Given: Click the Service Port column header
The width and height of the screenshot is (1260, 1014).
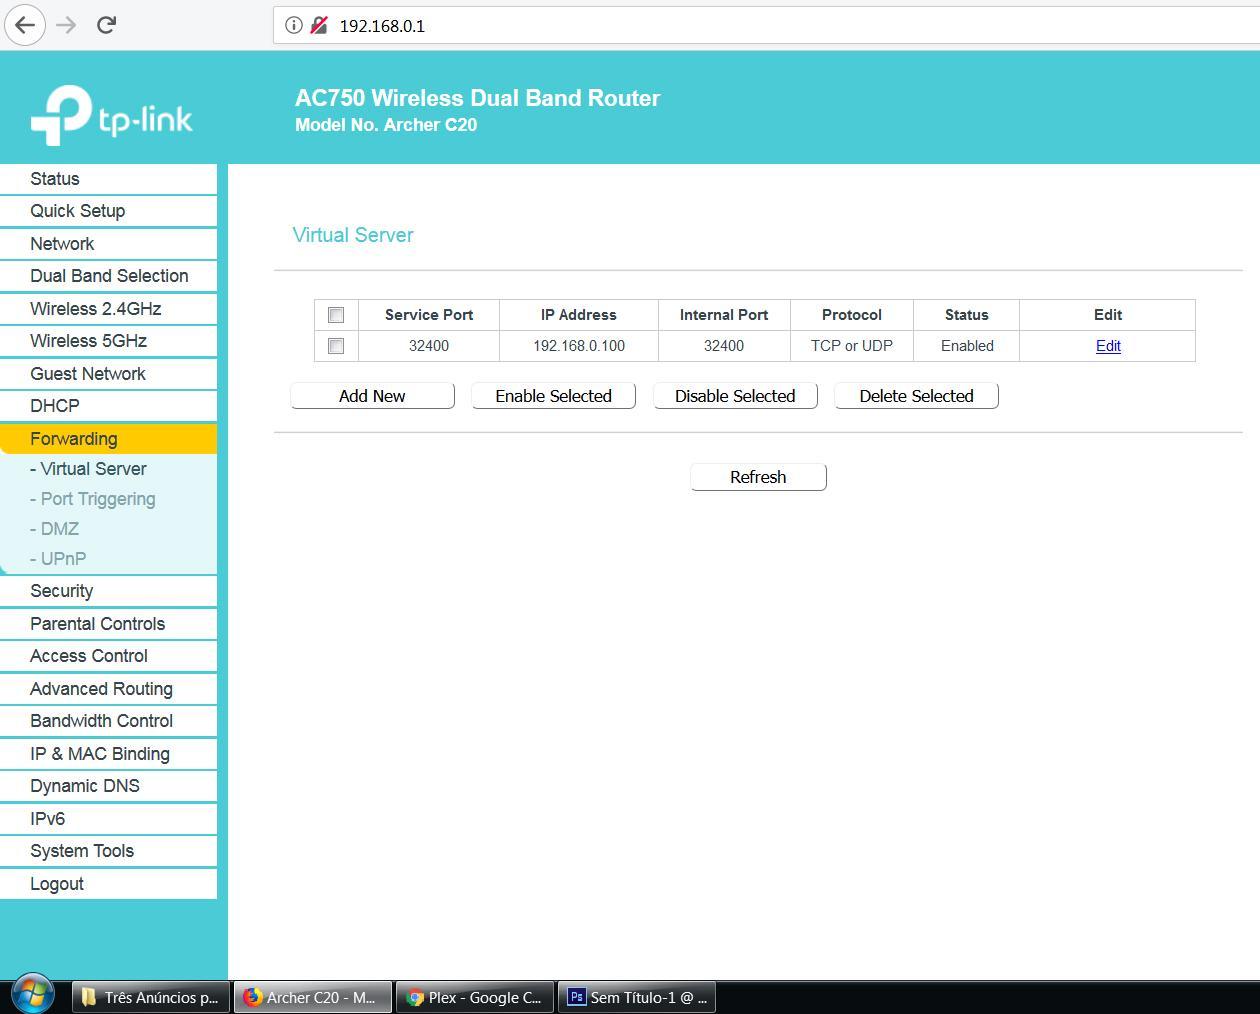Looking at the screenshot, I should (429, 315).
